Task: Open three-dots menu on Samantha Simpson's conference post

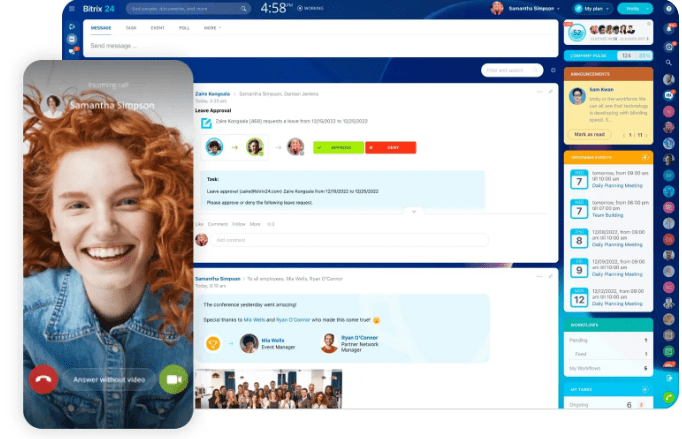Action: pos(539,276)
